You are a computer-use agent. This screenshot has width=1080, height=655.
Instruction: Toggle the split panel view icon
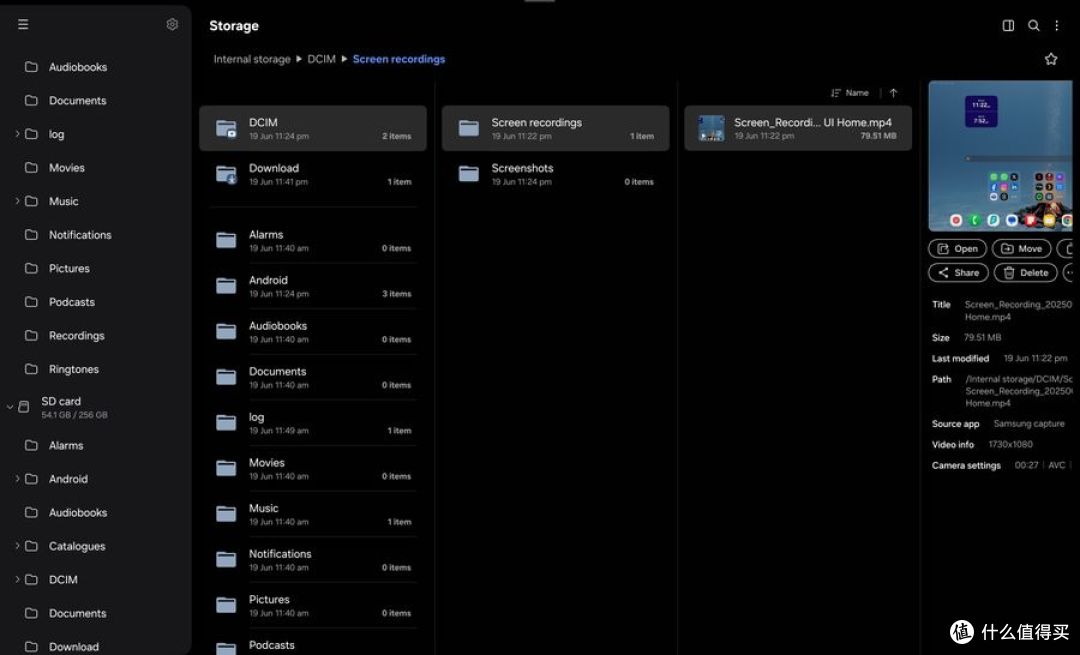pos(1008,25)
